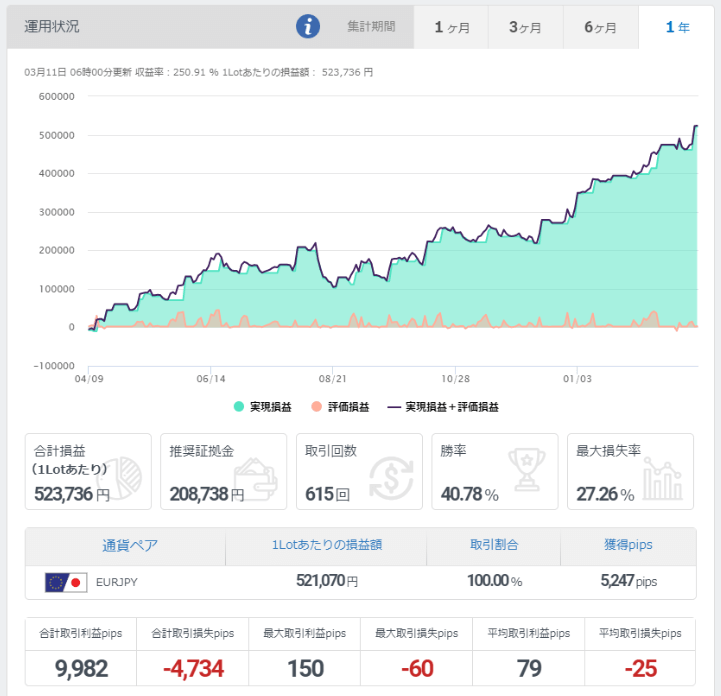The height and width of the screenshot is (696, 721).
Task: Click the bar chart icon in 最大損失率 card
Action: pos(663,478)
